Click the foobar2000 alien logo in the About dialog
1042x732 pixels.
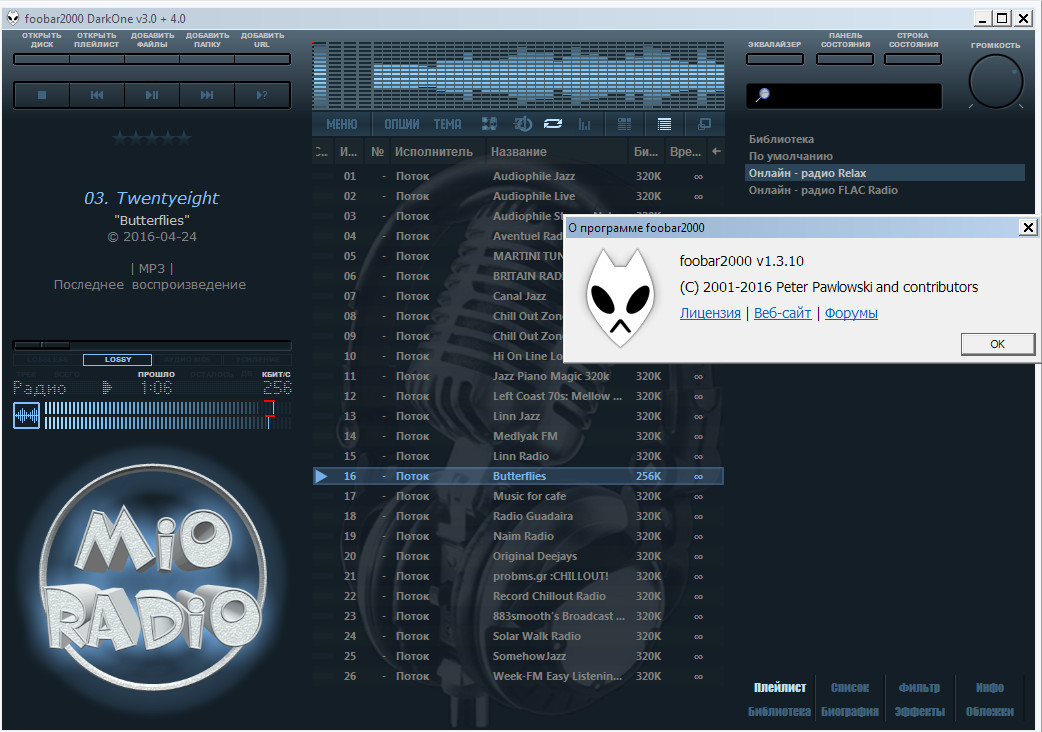click(x=620, y=298)
